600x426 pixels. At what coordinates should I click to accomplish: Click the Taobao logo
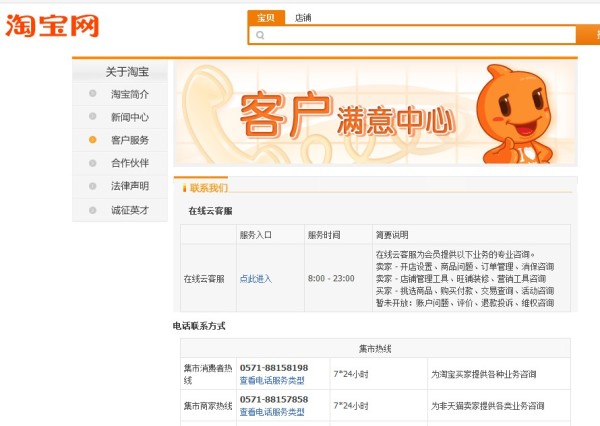click(52, 26)
